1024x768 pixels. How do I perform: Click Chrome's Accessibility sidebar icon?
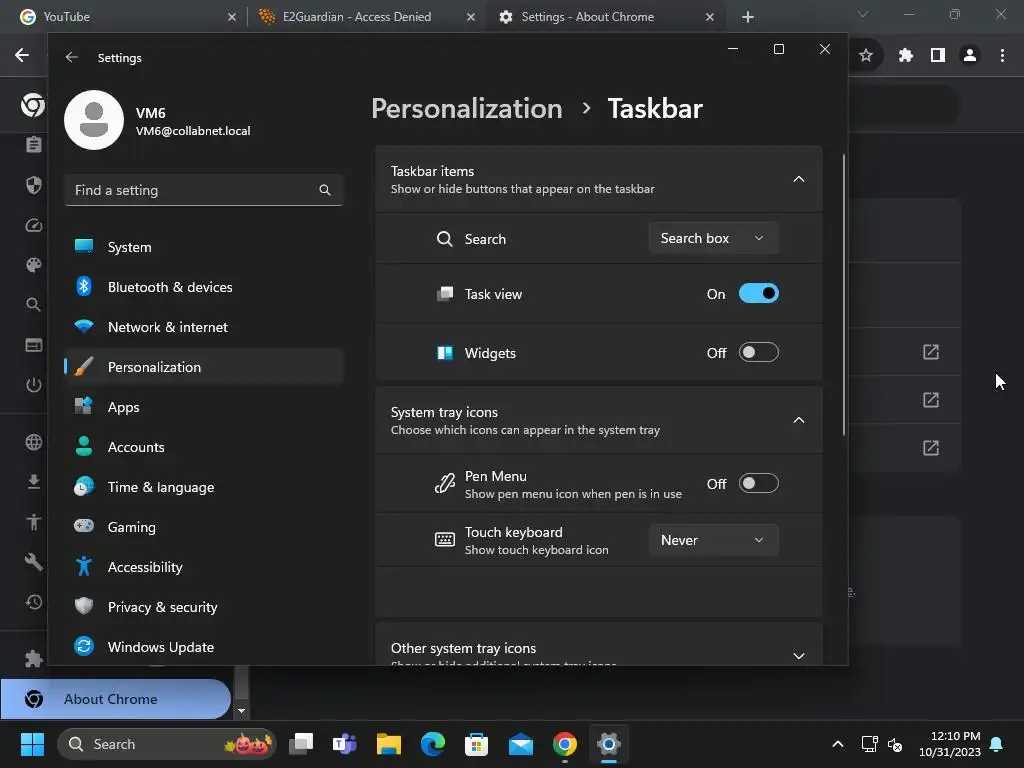pos(33,522)
